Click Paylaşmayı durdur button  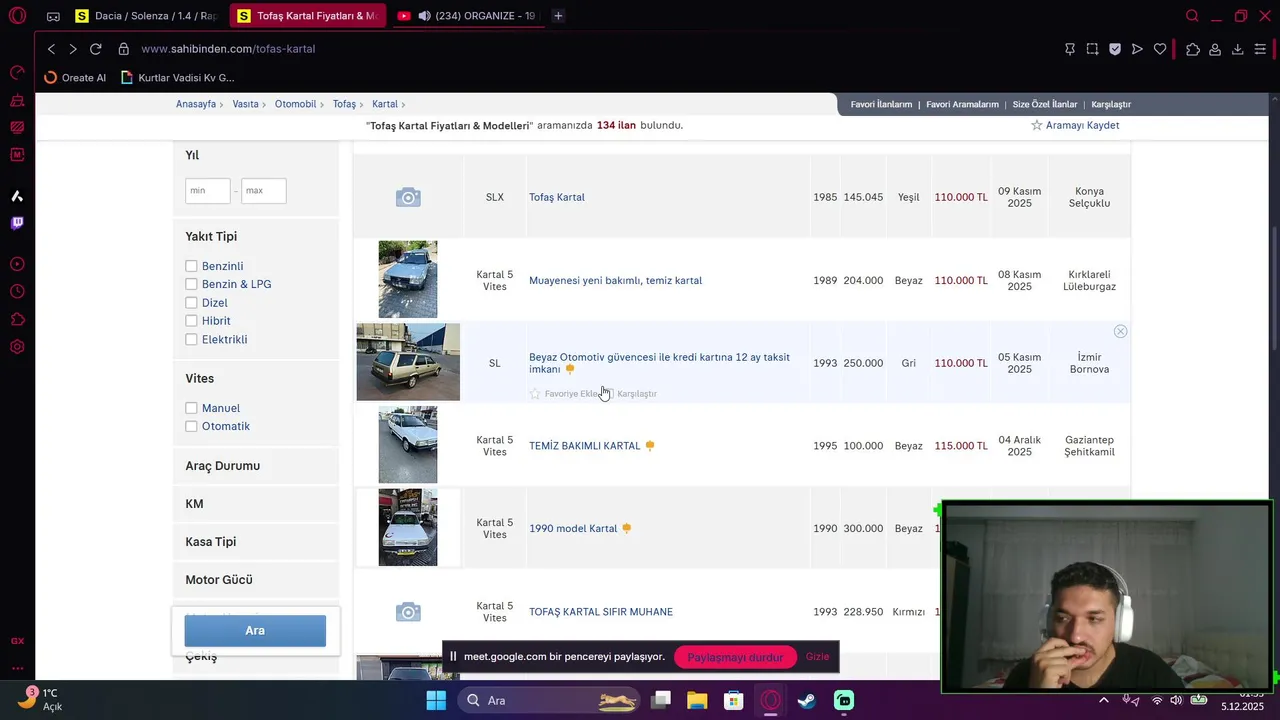[735, 657]
